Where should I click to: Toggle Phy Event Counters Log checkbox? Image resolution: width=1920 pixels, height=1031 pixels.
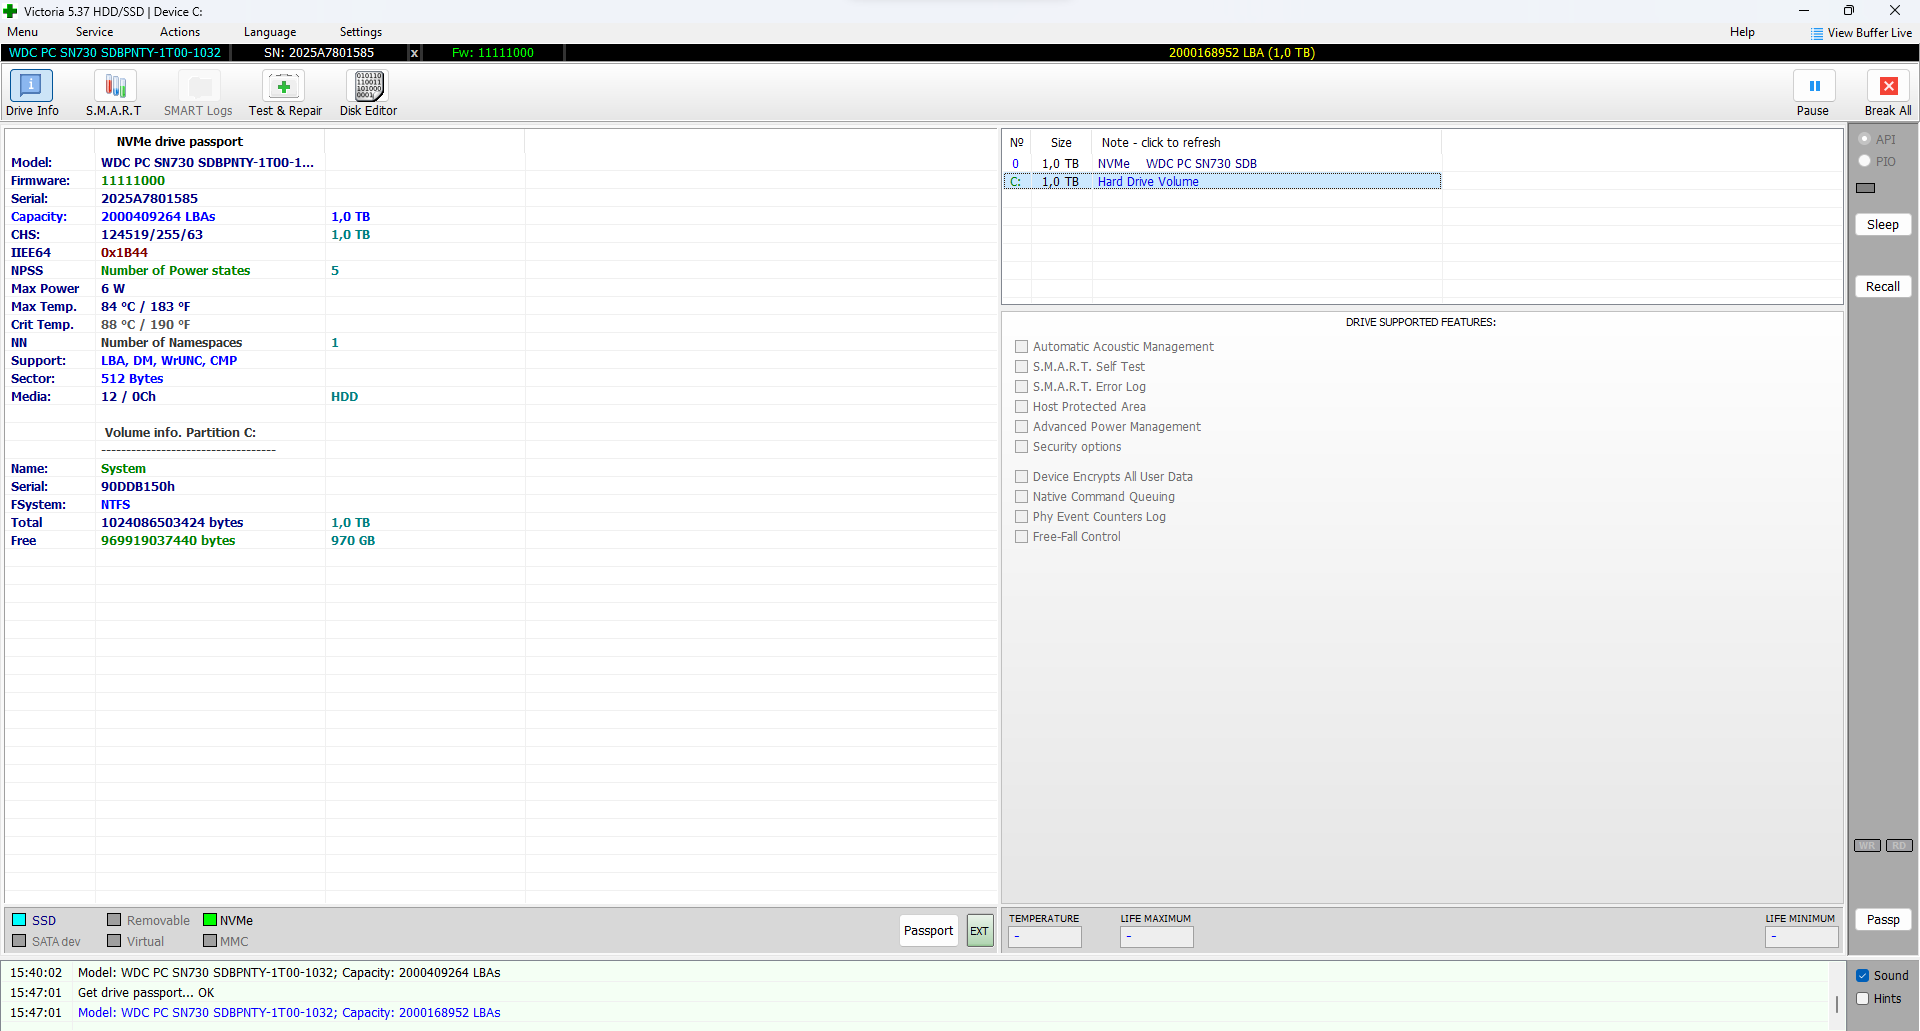click(x=1022, y=517)
